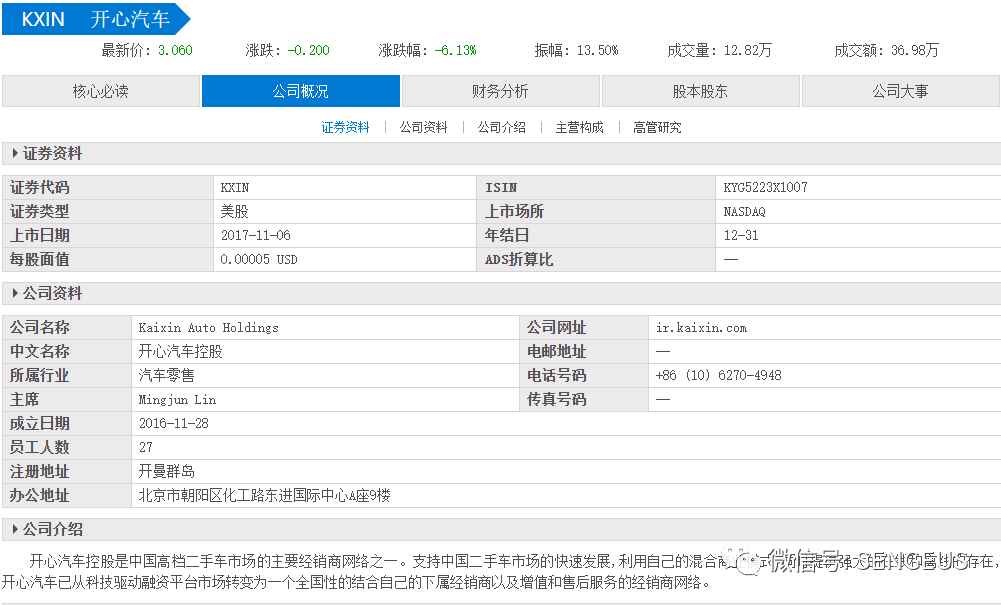This screenshot has height=605, width=1001.
Task: Click the 公司网址 label cell
Action: point(584,328)
